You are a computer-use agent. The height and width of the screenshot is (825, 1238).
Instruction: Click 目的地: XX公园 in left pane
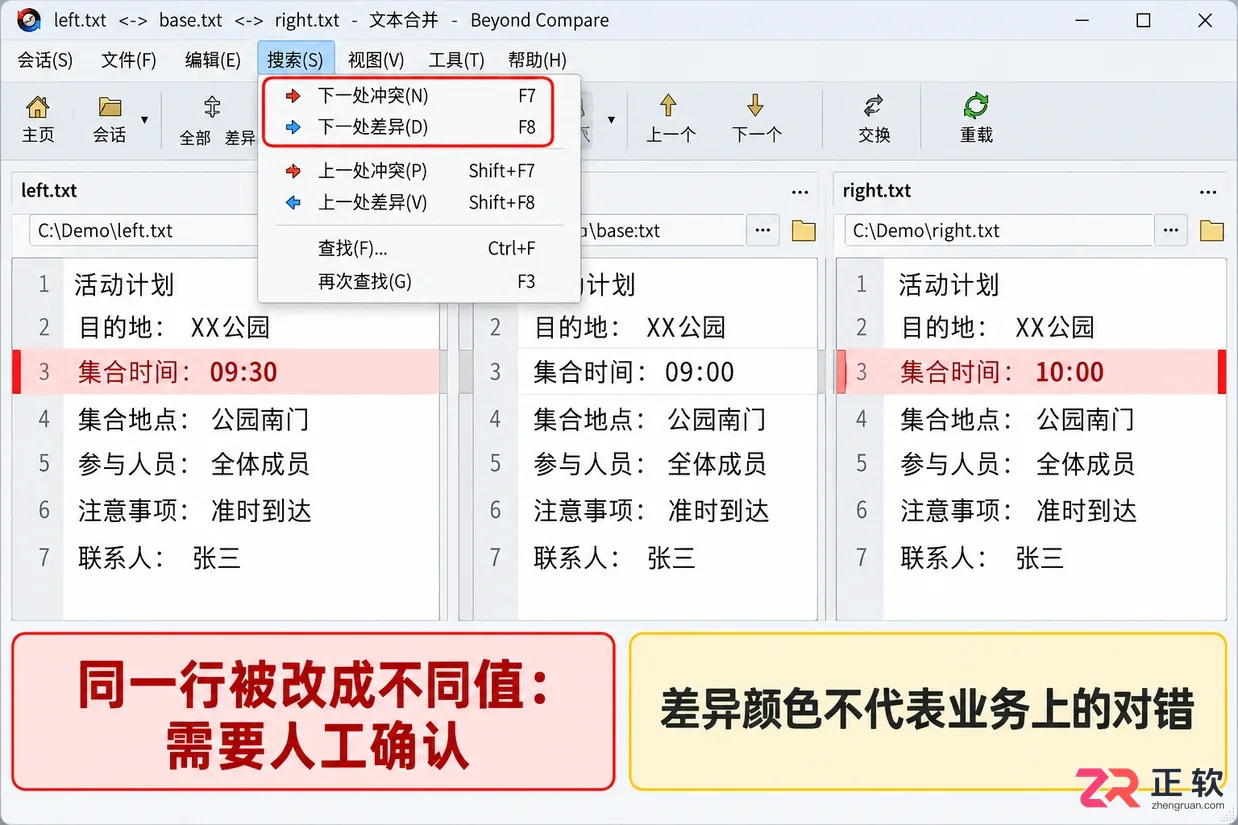point(175,327)
